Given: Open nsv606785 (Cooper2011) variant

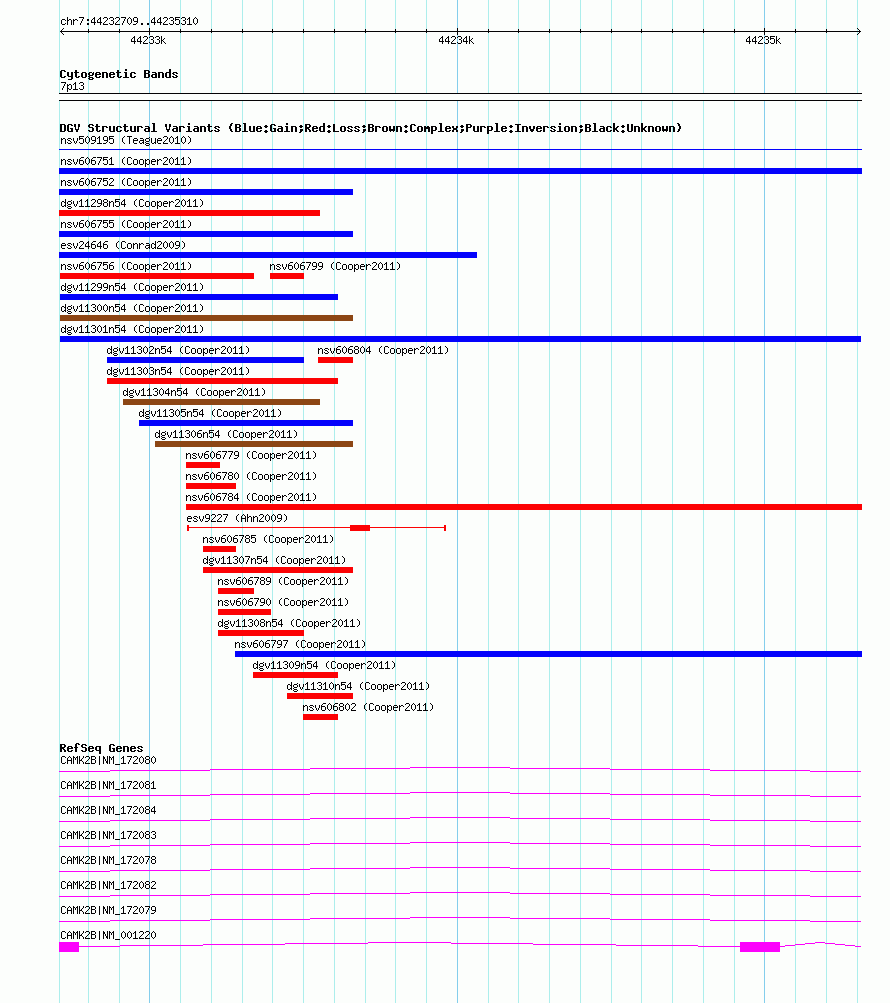Looking at the screenshot, I should click(268, 539).
